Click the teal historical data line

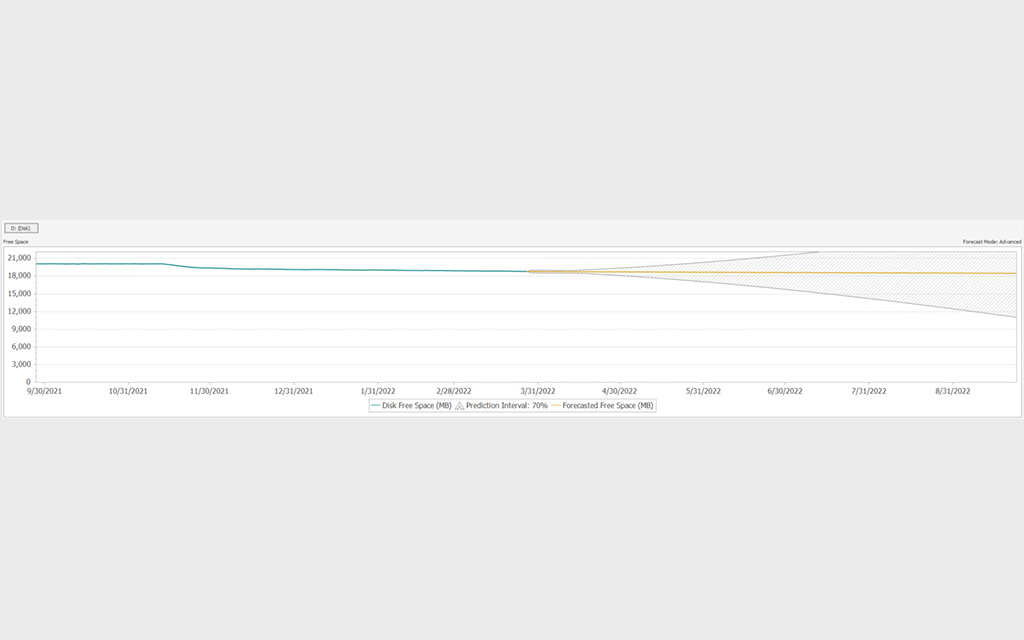pos(300,269)
